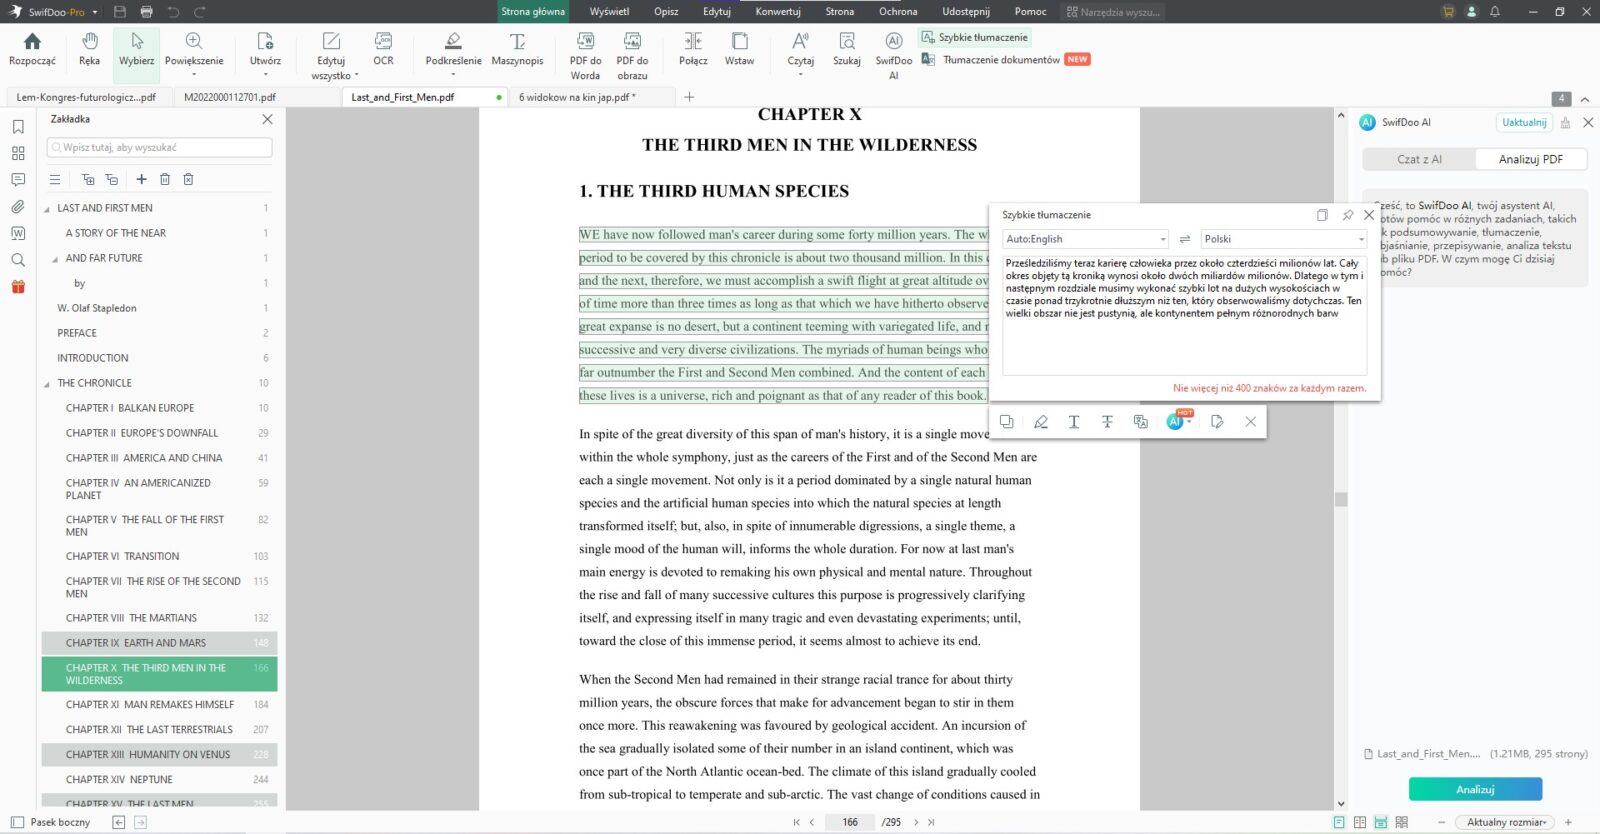Screen dimensions: 1600x834
Task: Click the bookmark search input field
Action: [160, 147]
